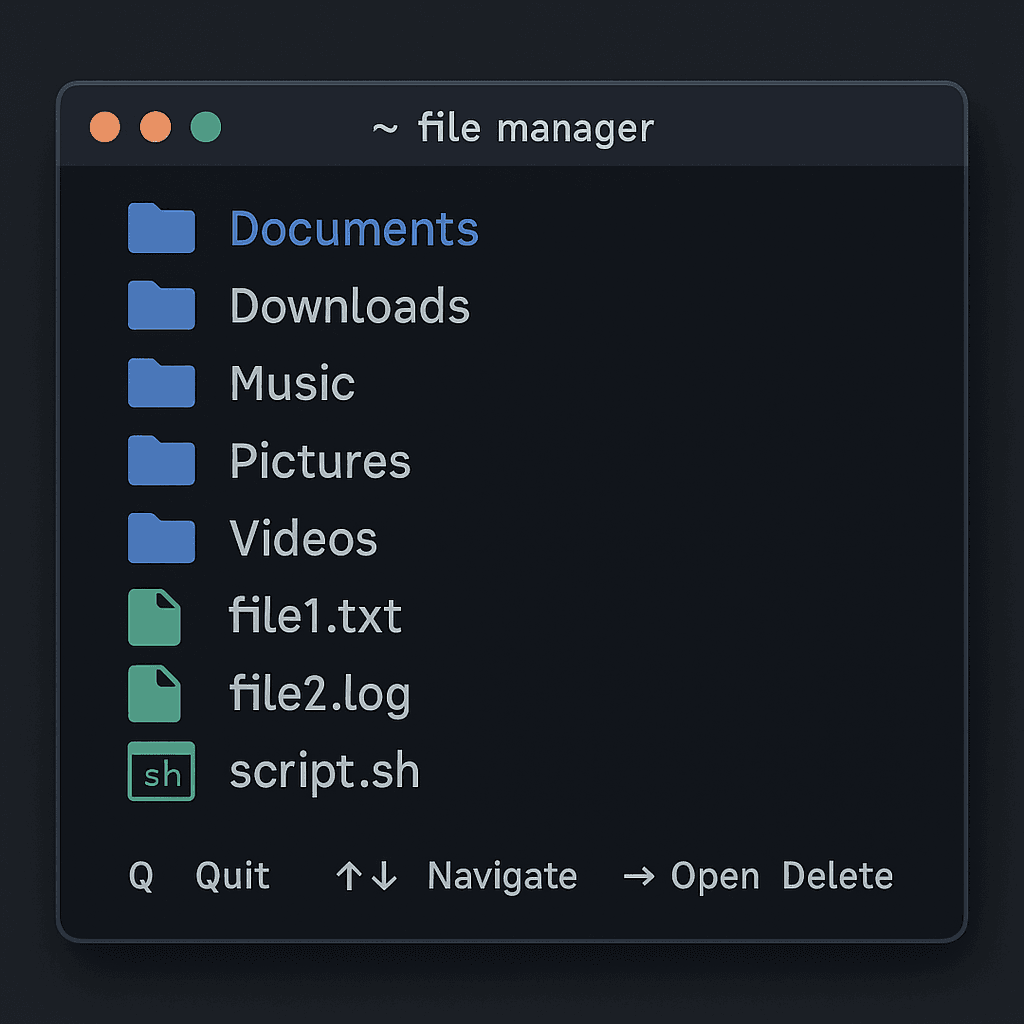Select the Pictures text entry
The image size is (1024, 1024).
[x=320, y=461]
